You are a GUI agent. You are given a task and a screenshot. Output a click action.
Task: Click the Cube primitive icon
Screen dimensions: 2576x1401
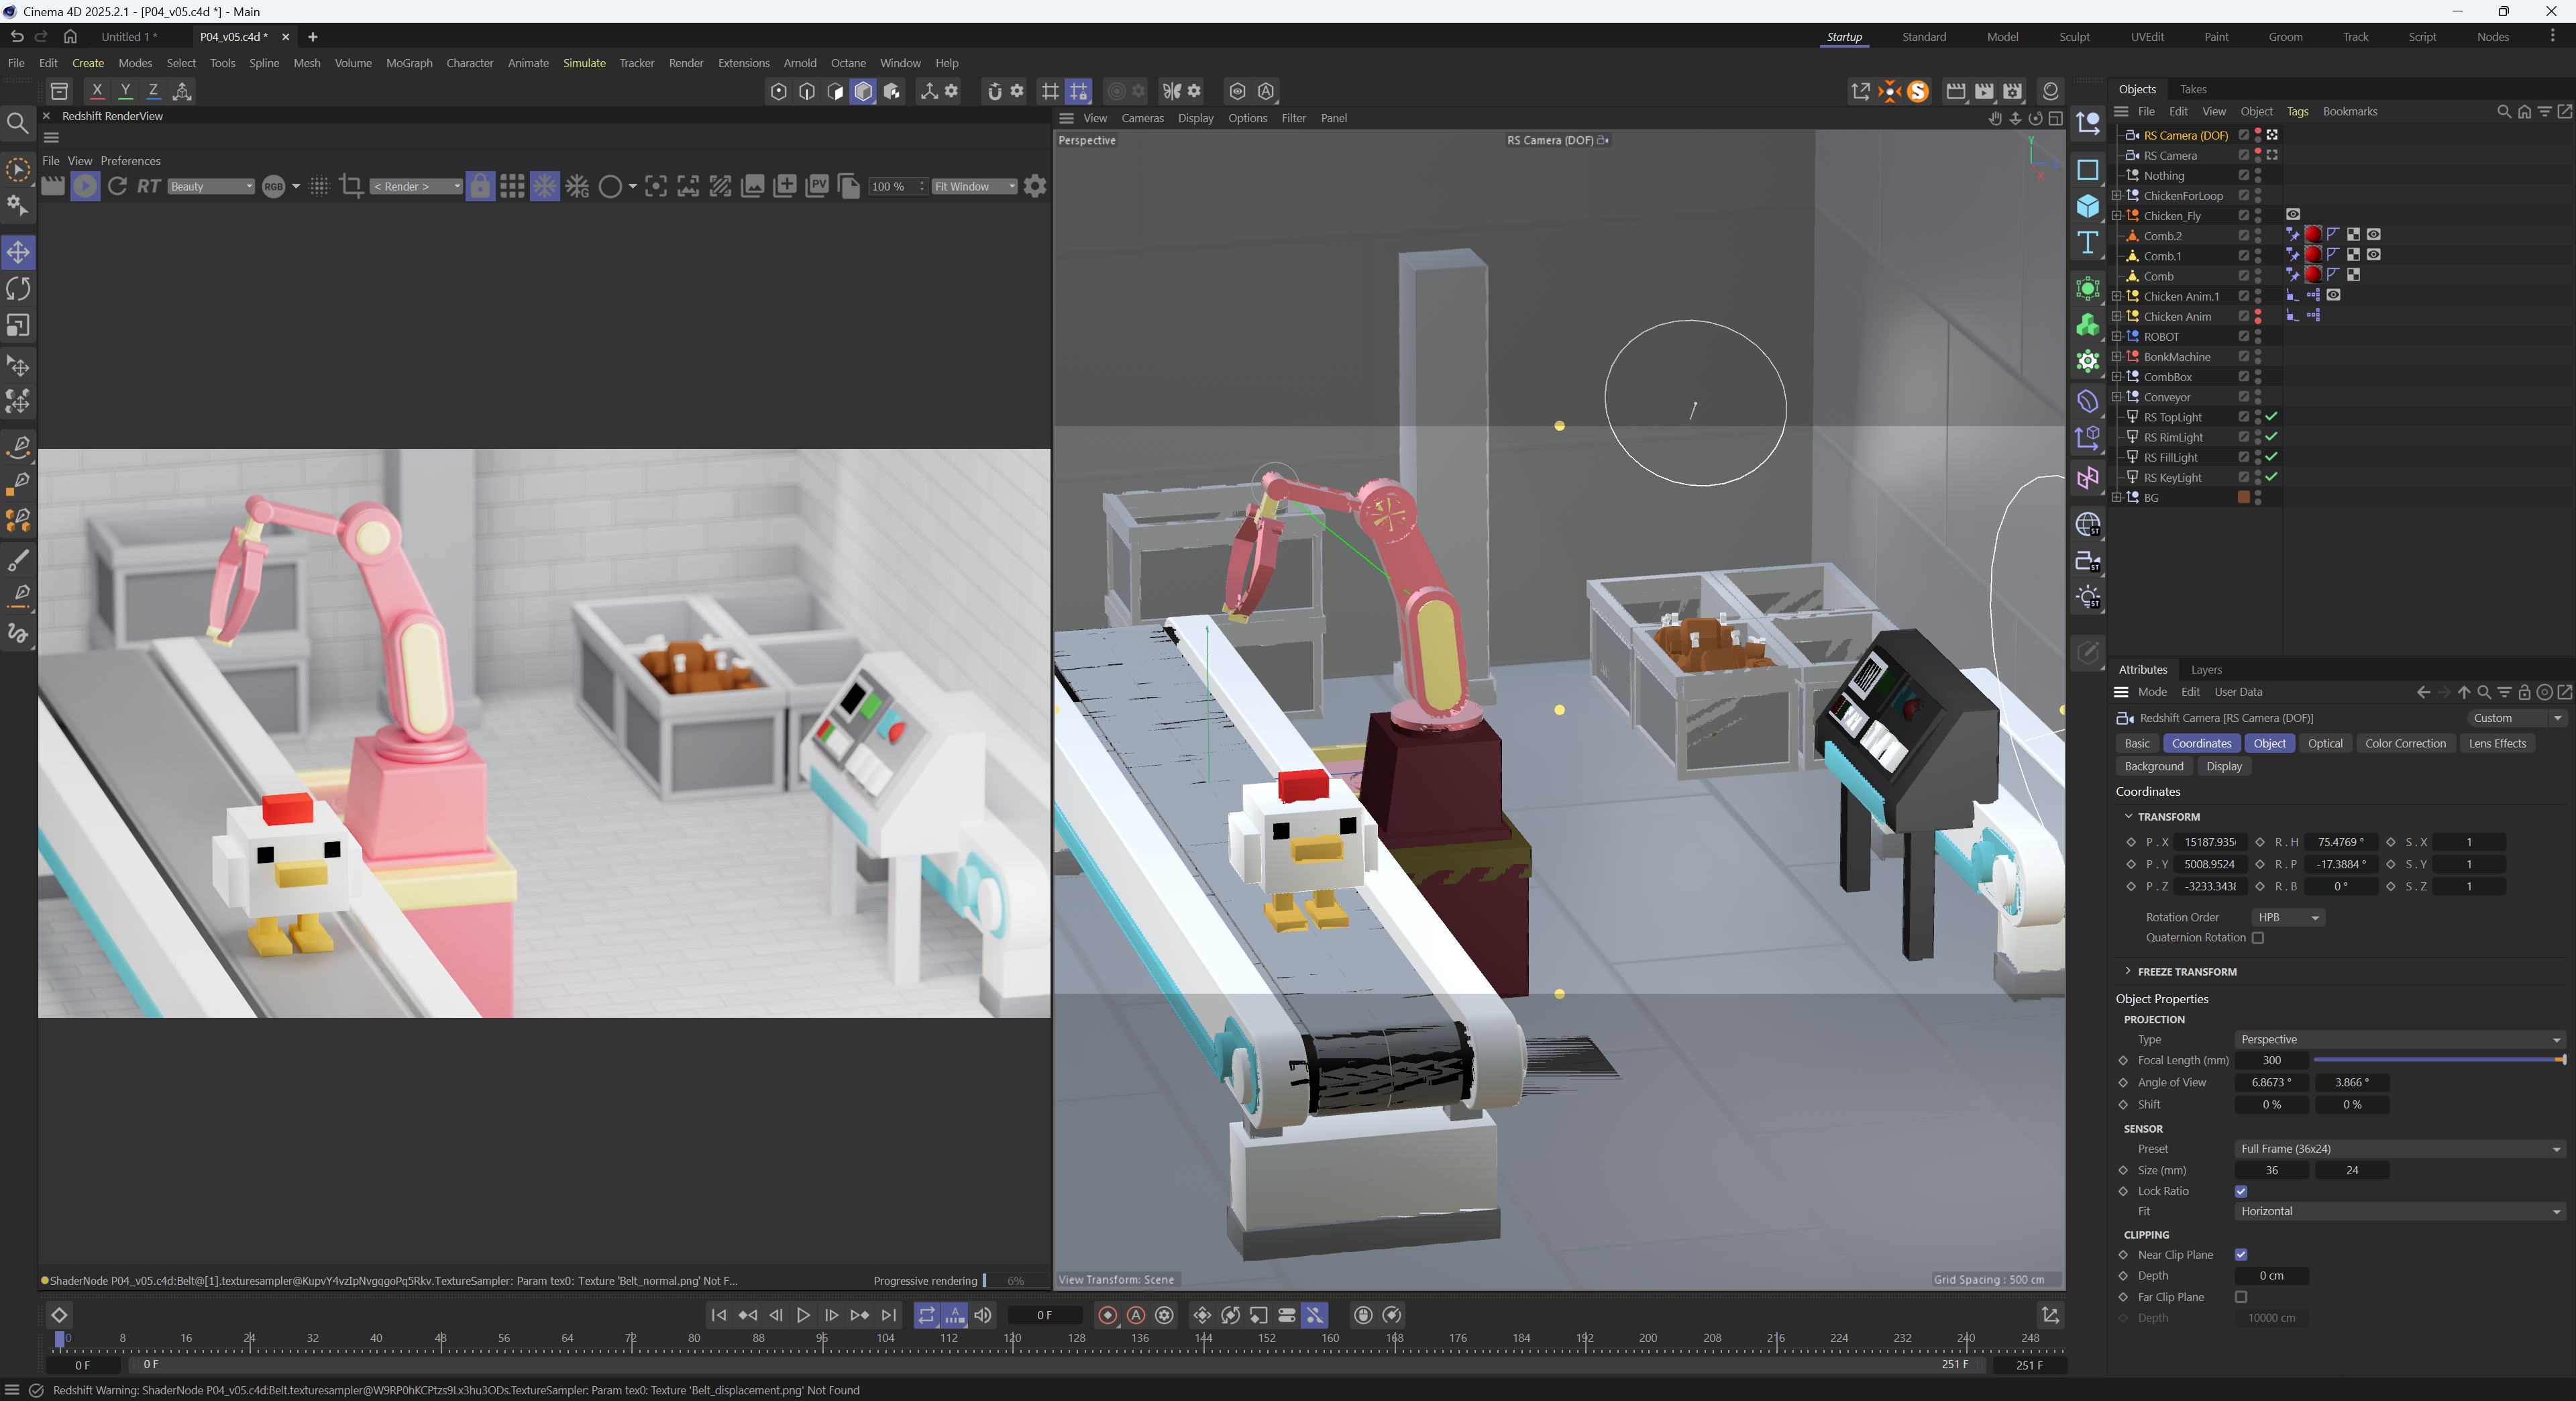(x=2088, y=206)
